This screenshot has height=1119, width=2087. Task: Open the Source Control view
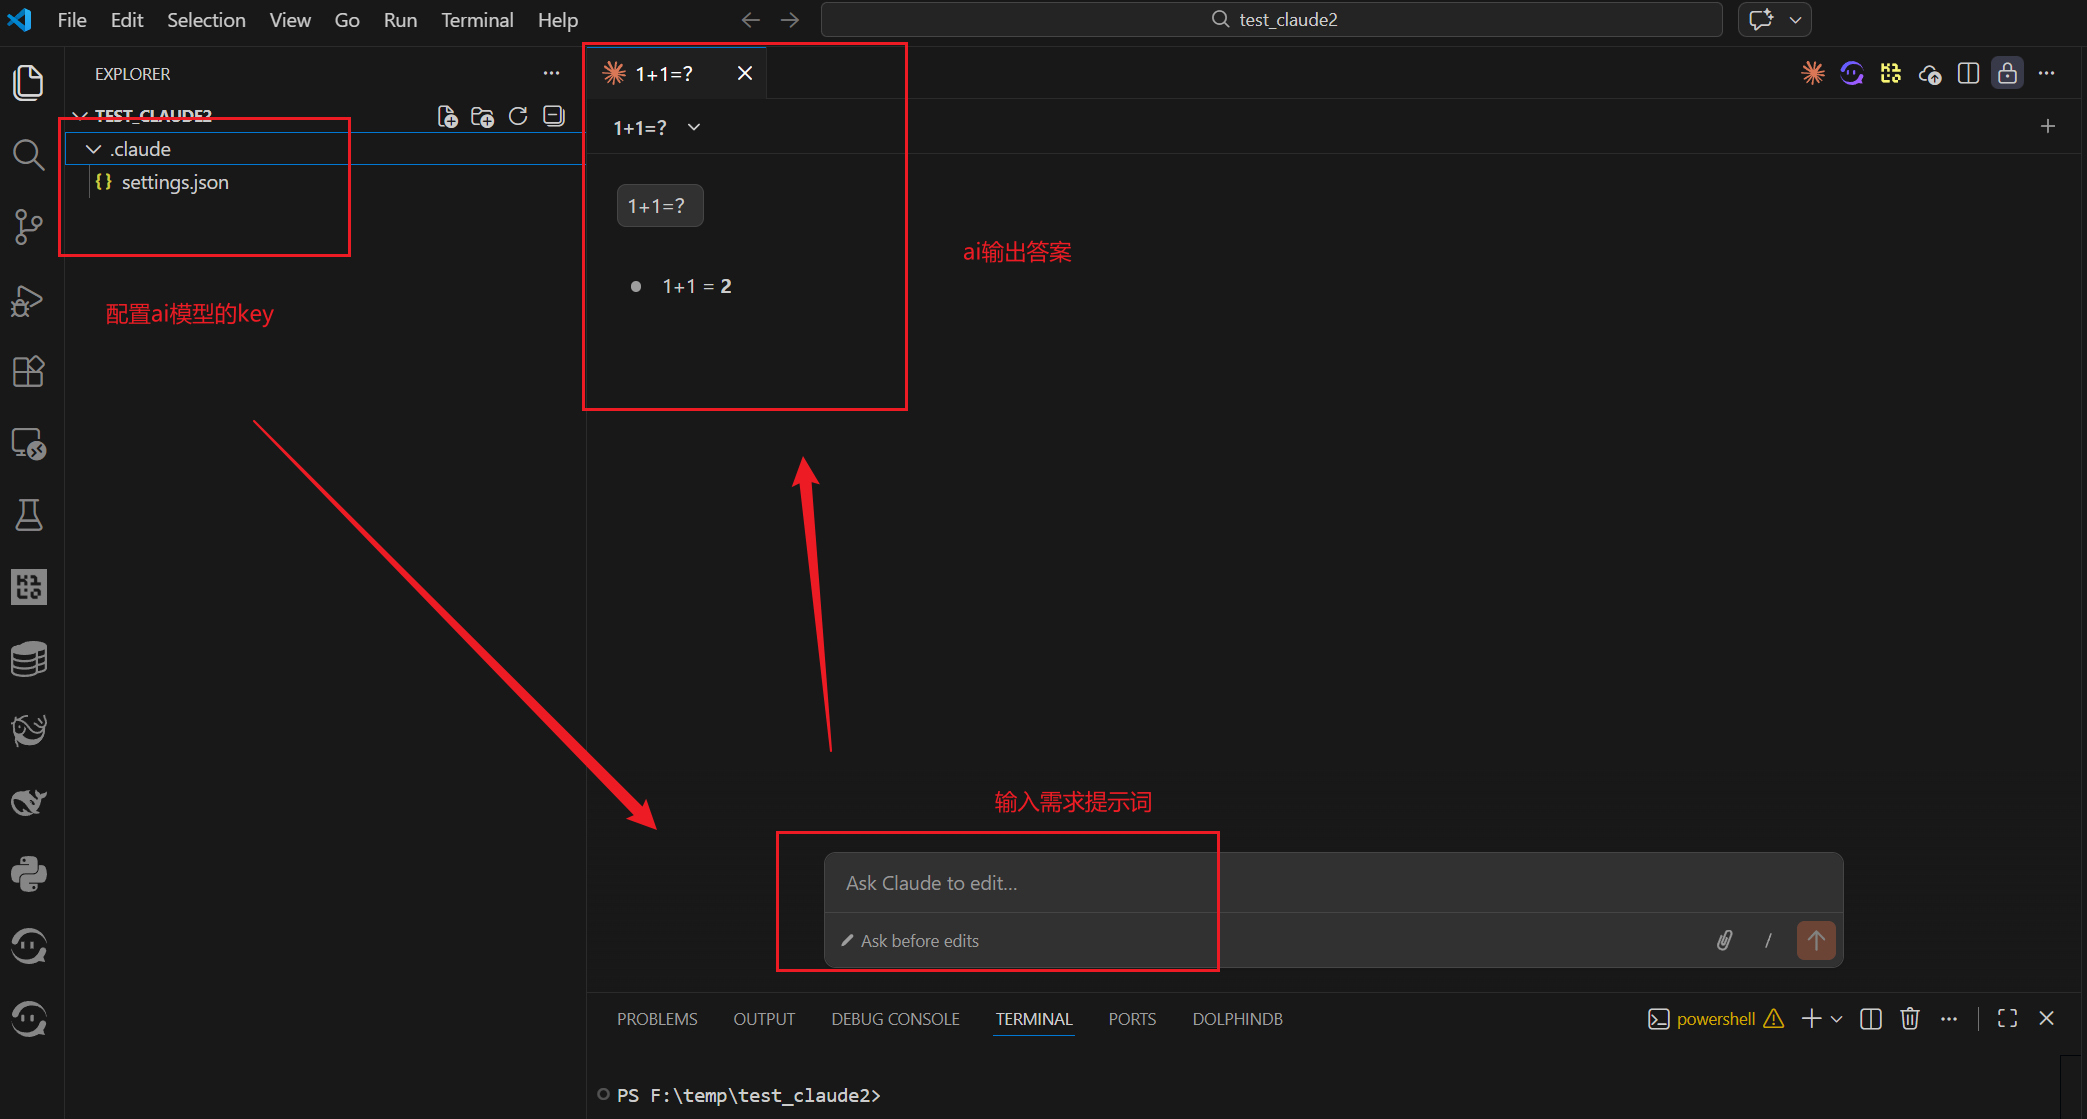[x=28, y=226]
